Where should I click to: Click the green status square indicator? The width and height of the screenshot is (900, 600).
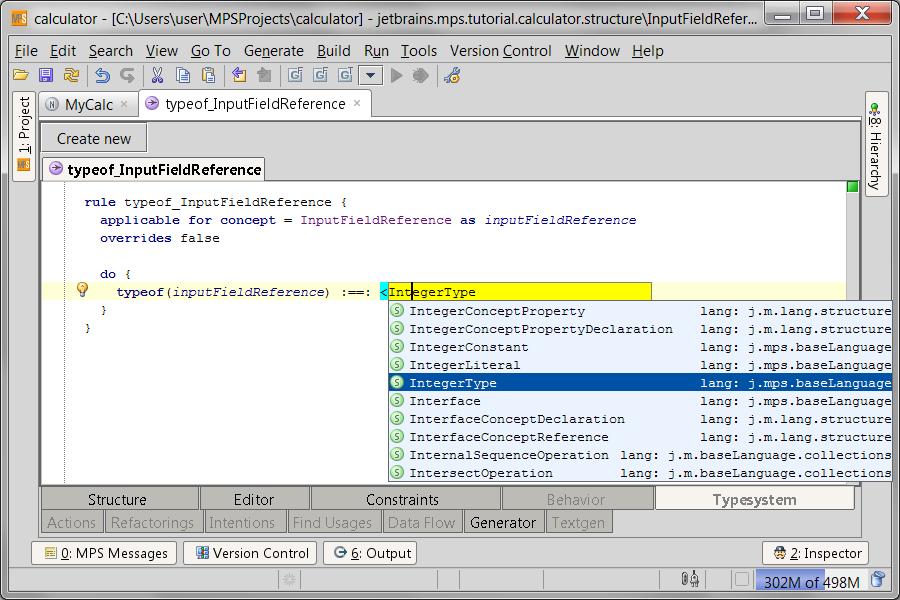(852, 187)
